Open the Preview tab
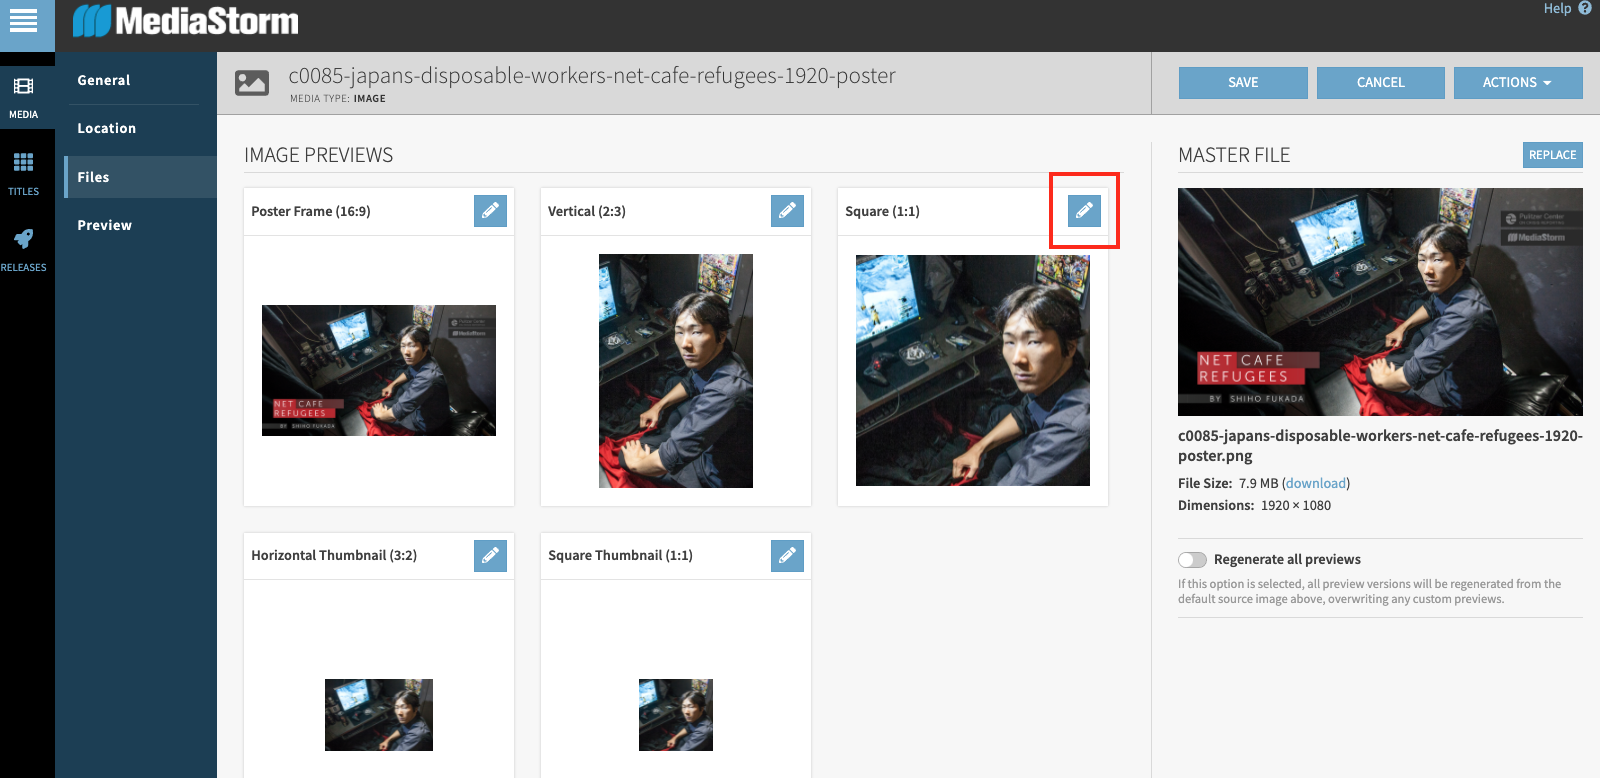Image resolution: width=1600 pixels, height=778 pixels. [104, 225]
